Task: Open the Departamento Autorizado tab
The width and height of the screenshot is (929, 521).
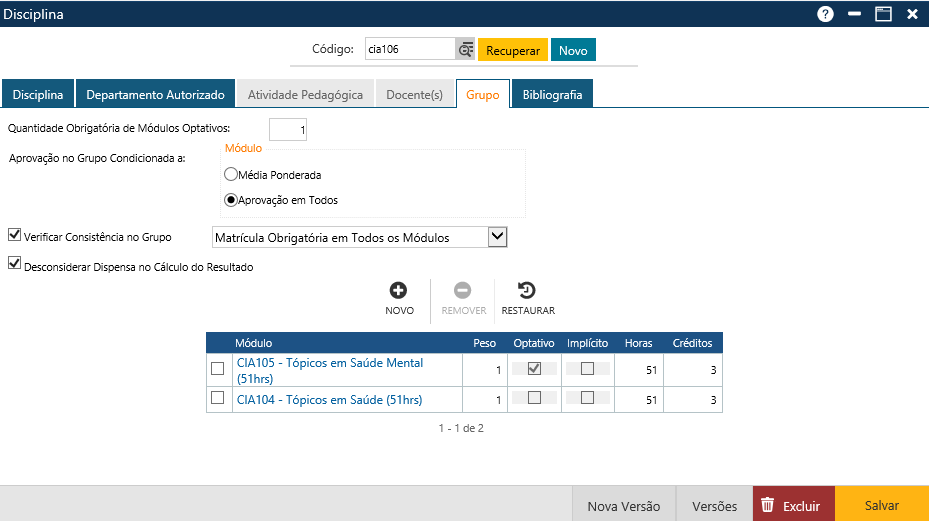Action: (x=155, y=94)
